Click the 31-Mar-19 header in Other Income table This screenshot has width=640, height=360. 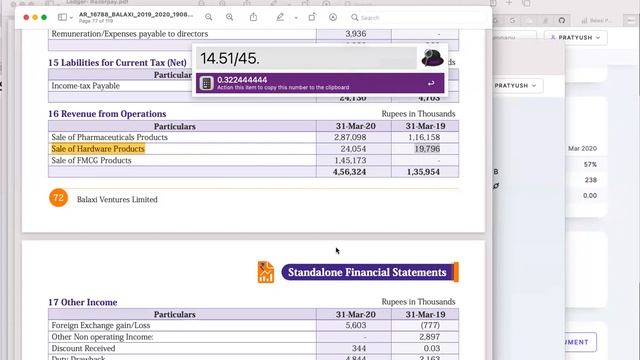[x=425, y=314]
